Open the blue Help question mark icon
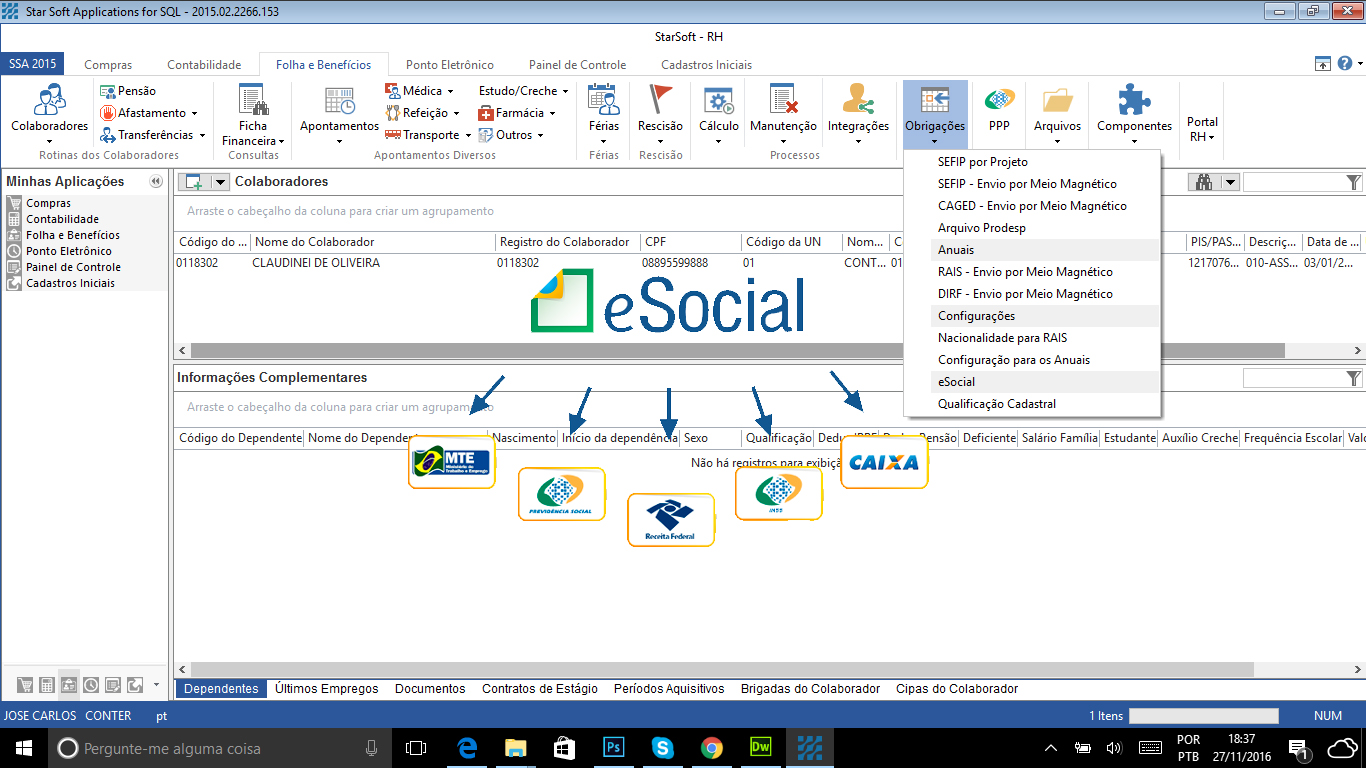Viewport: 1366px width, 768px height. click(x=1346, y=63)
